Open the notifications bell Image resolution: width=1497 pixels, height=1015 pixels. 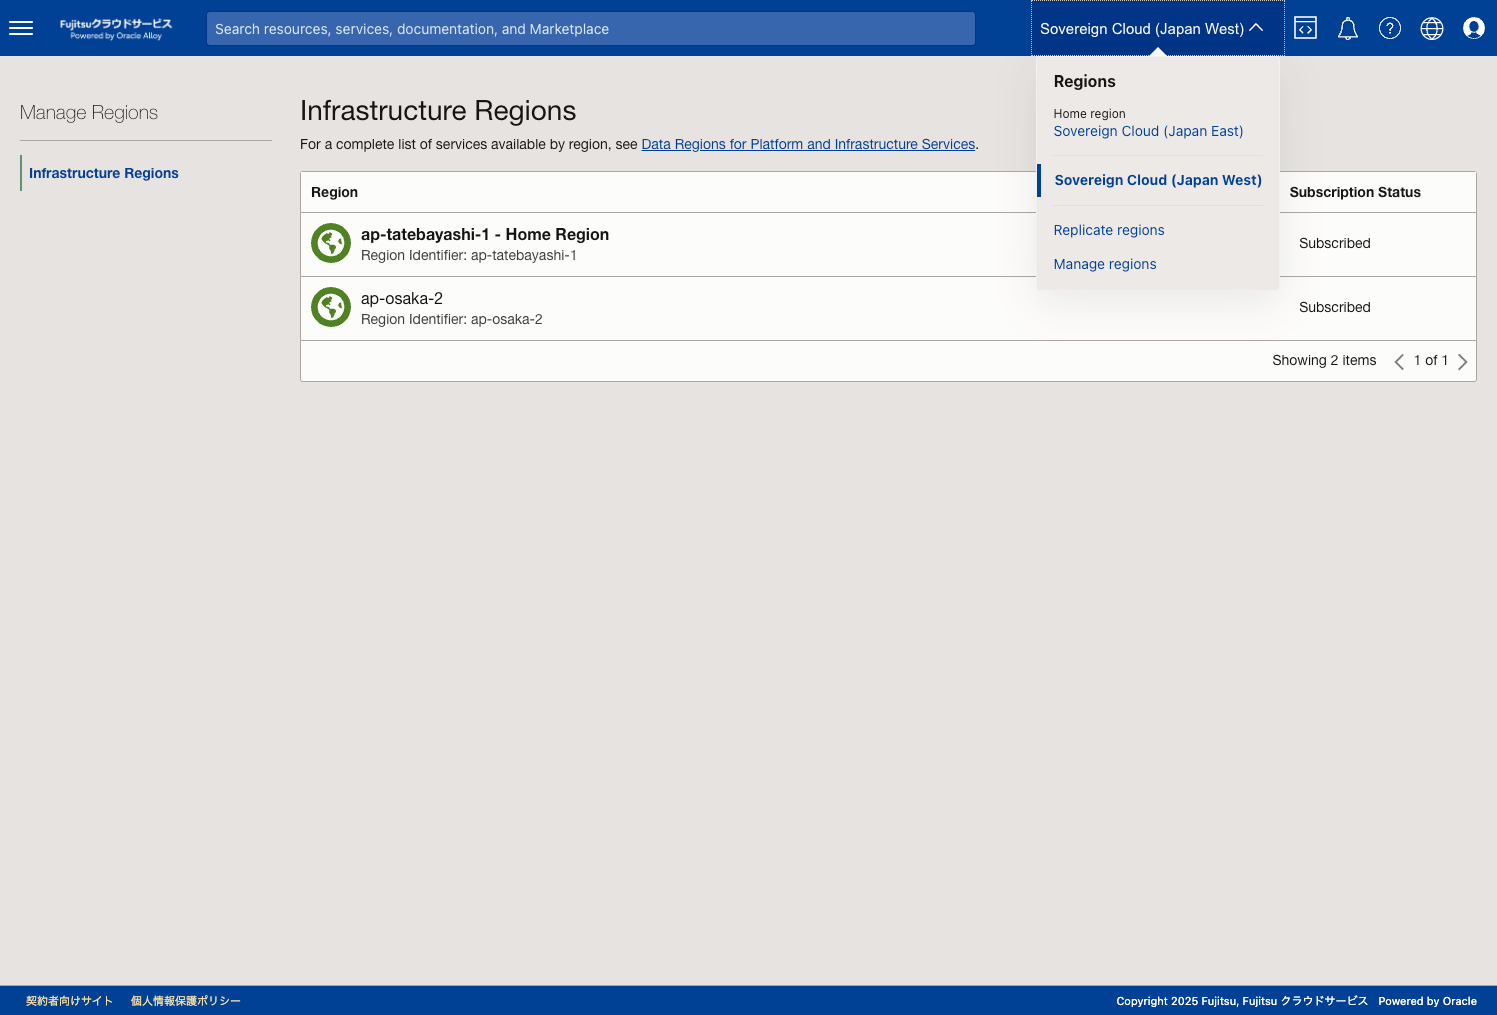point(1347,28)
